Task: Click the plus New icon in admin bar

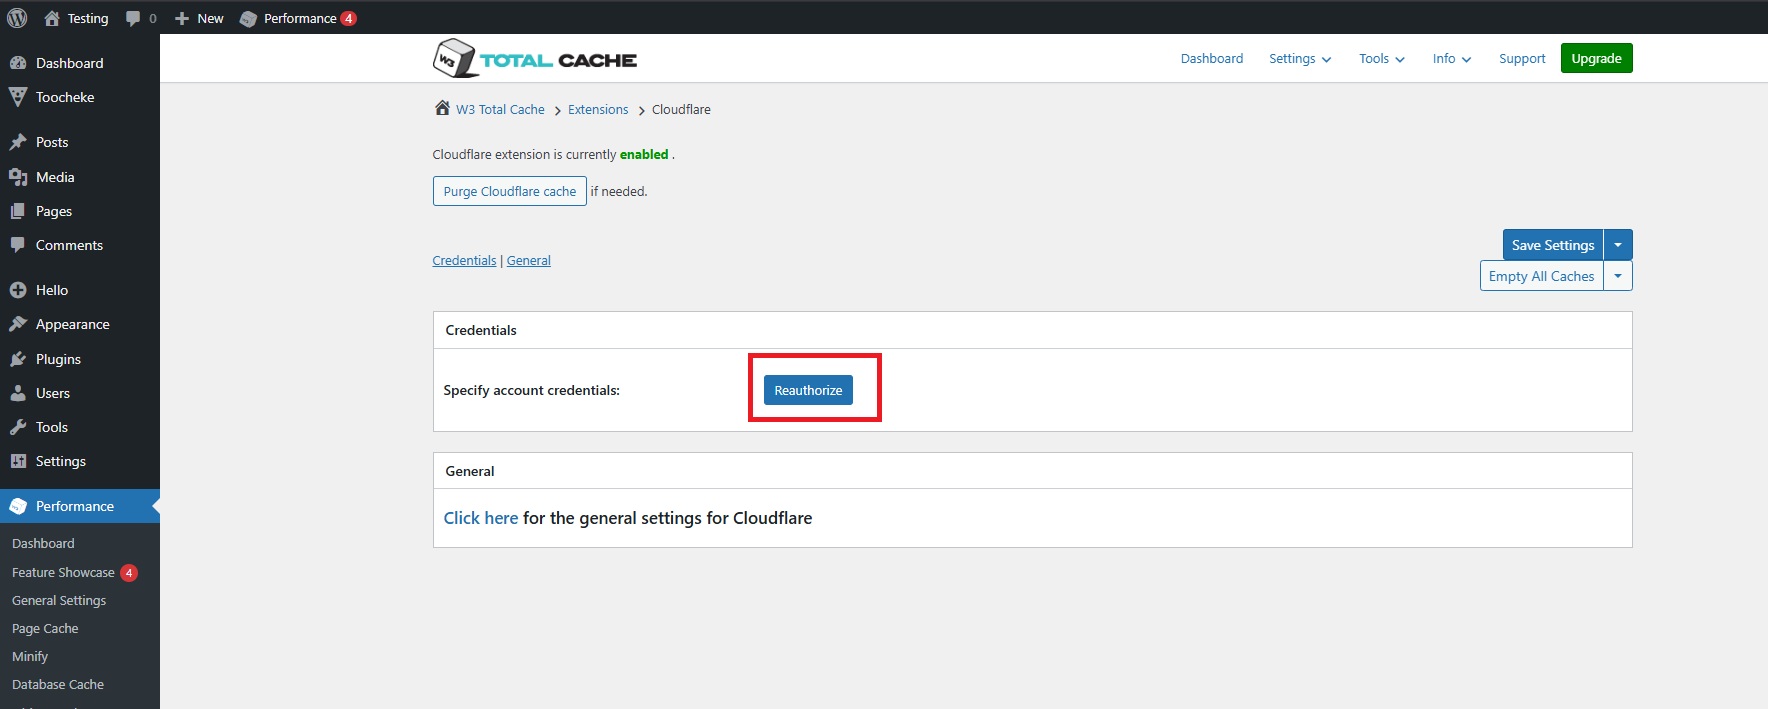Action: point(182,19)
